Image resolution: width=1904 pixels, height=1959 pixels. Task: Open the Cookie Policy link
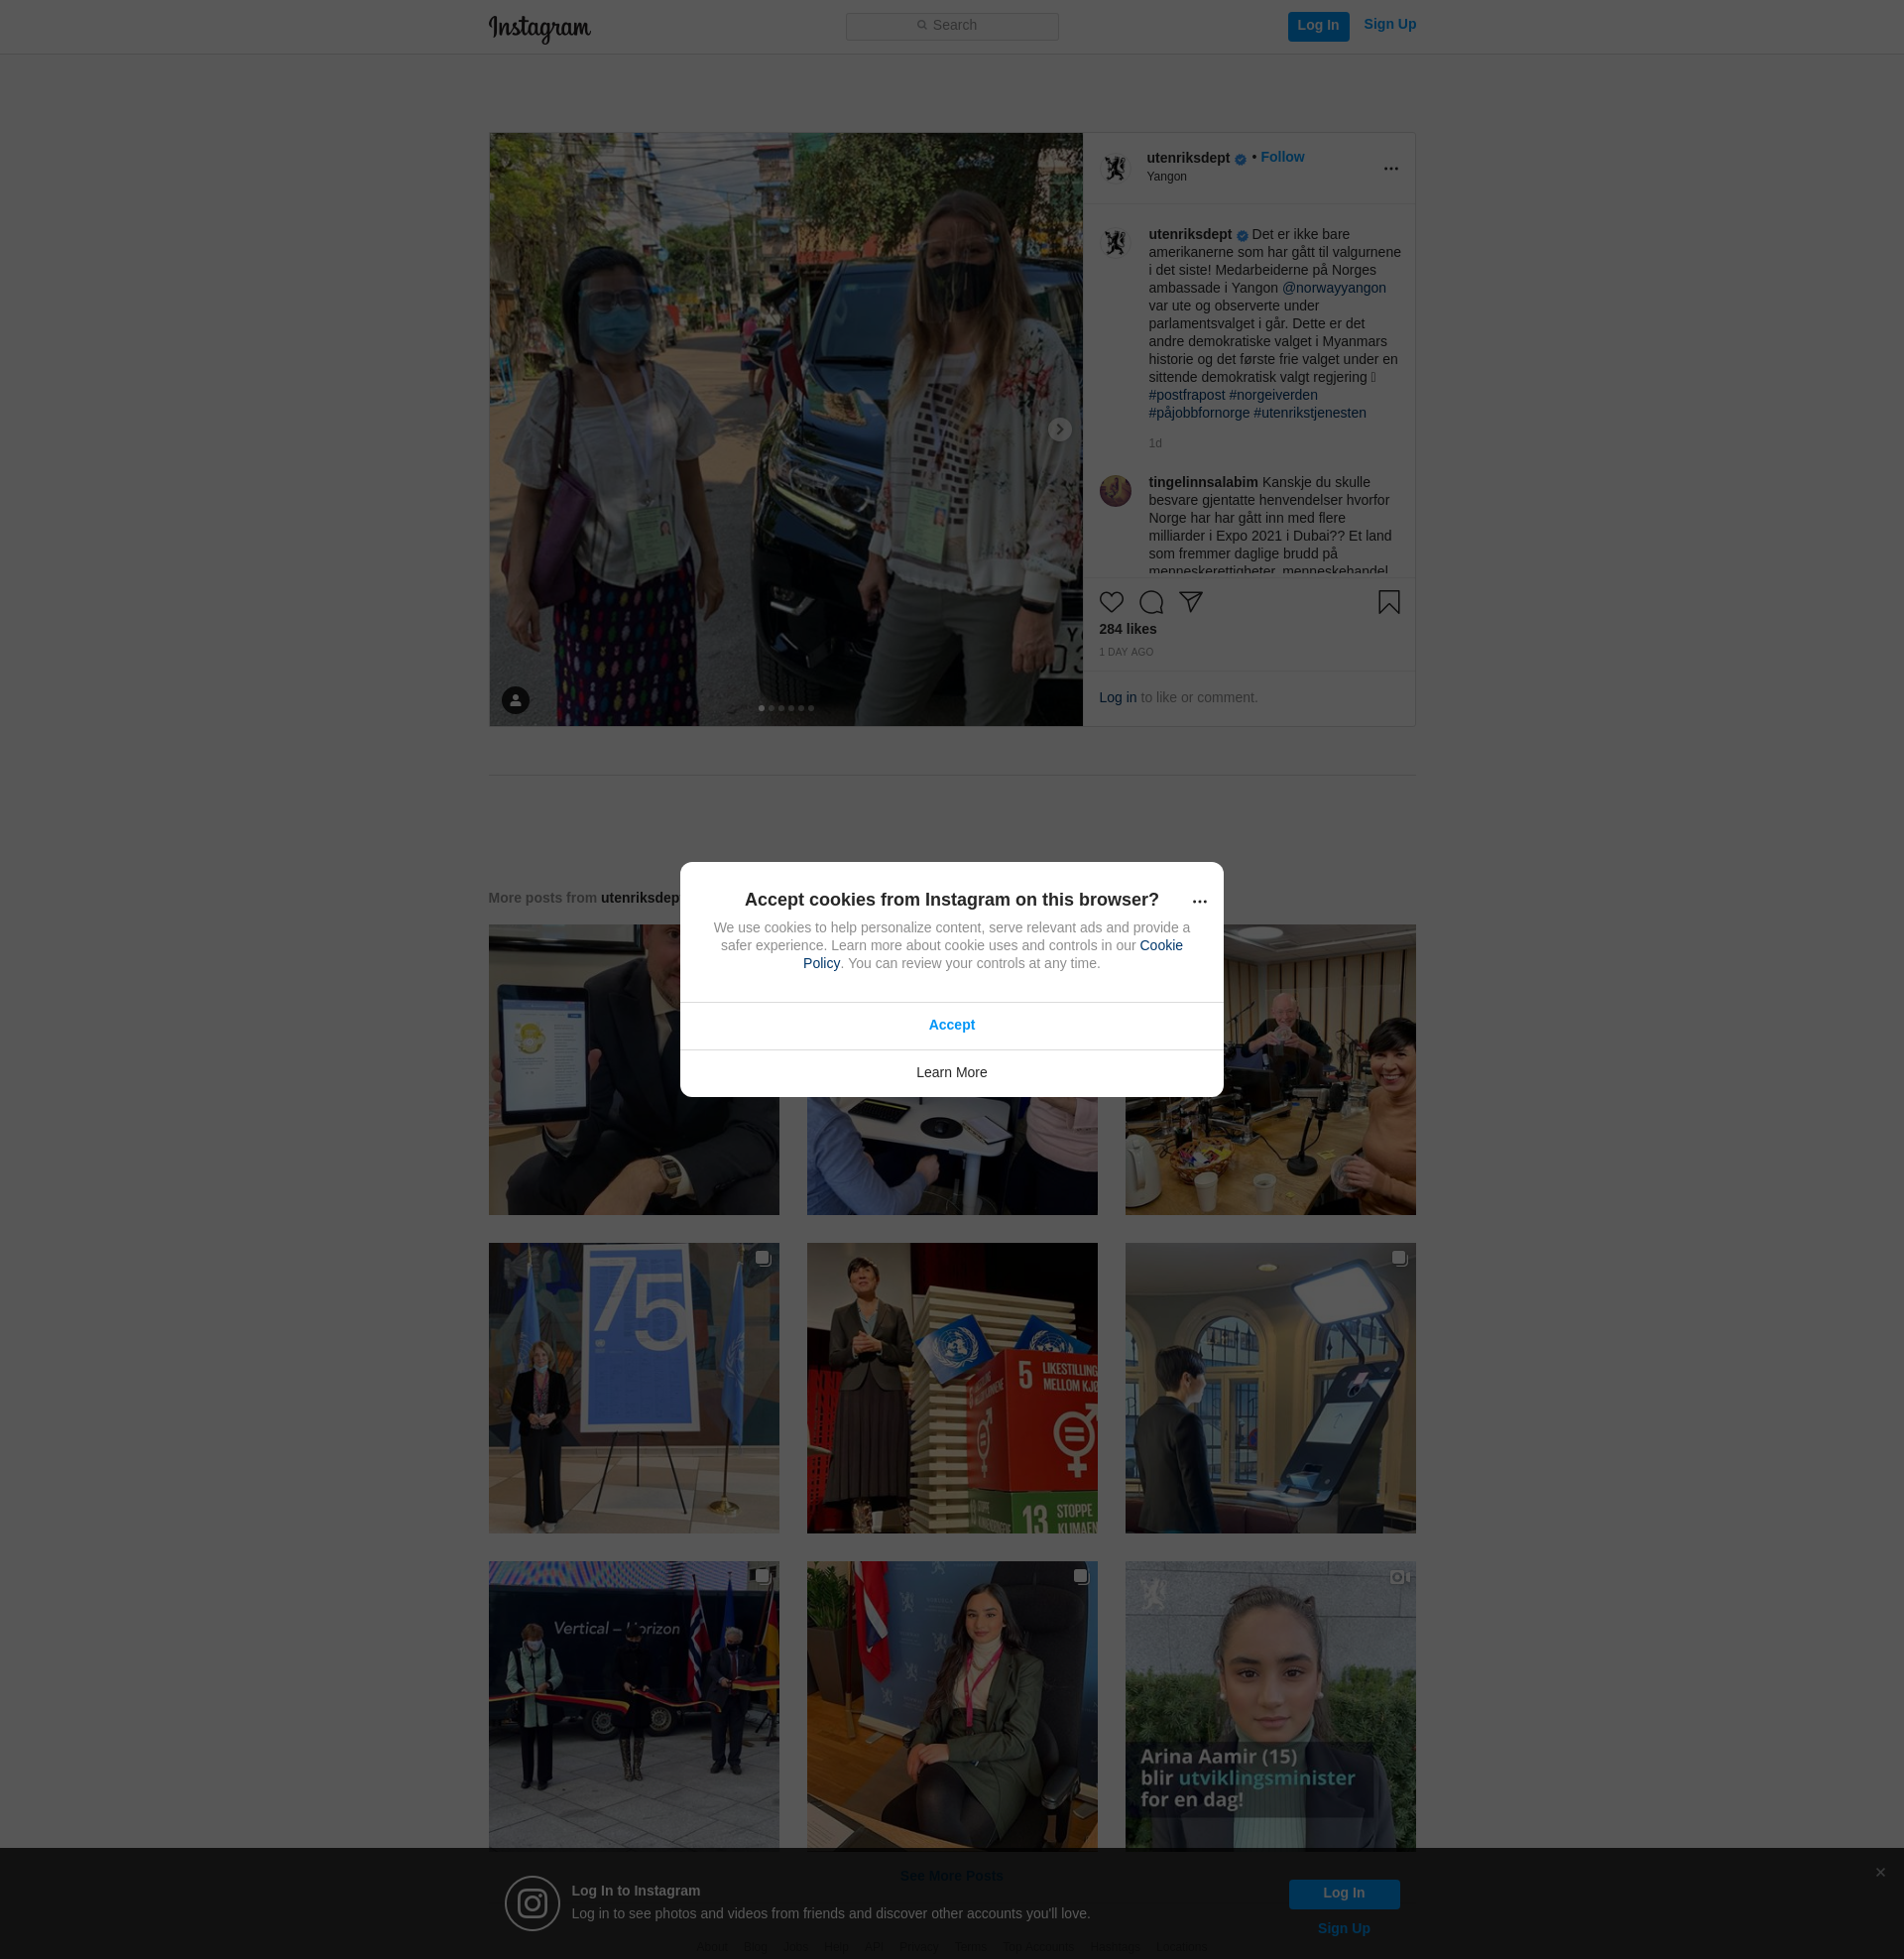pos(1160,945)
